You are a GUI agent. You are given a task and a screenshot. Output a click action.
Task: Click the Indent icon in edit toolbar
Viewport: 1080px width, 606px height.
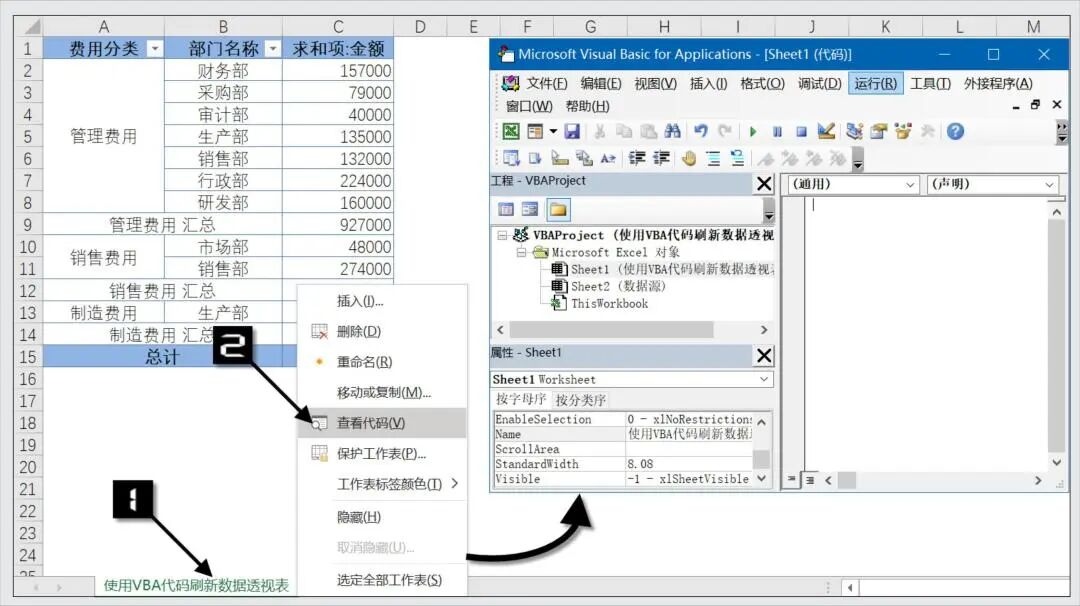coord(637,158)
